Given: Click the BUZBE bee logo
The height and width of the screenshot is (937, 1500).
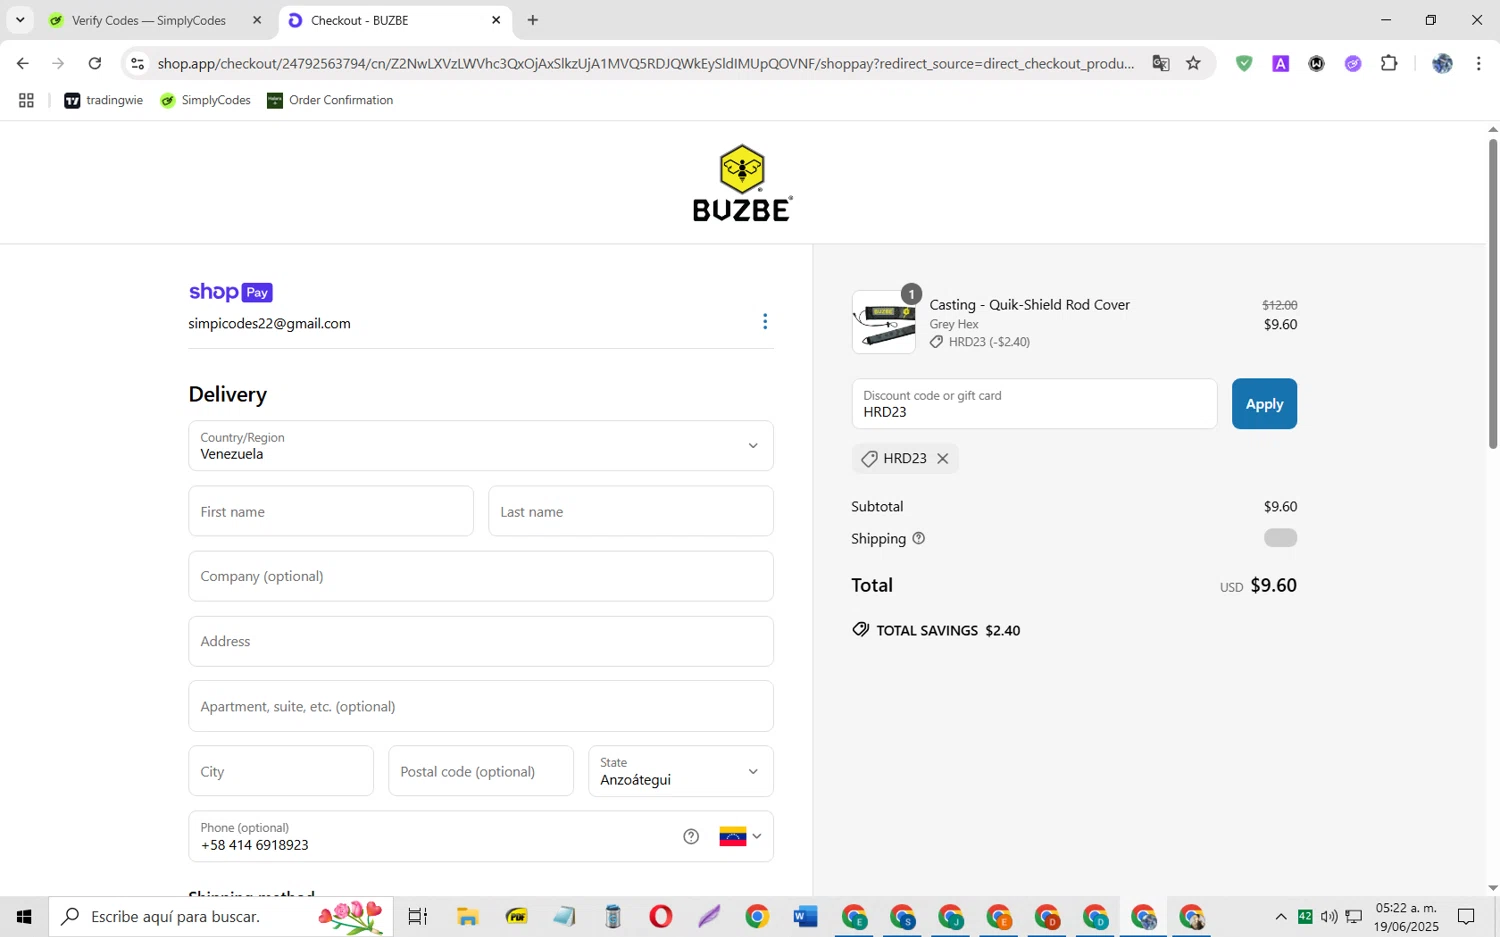Looking at the screenshot, I should coord(742,182).
